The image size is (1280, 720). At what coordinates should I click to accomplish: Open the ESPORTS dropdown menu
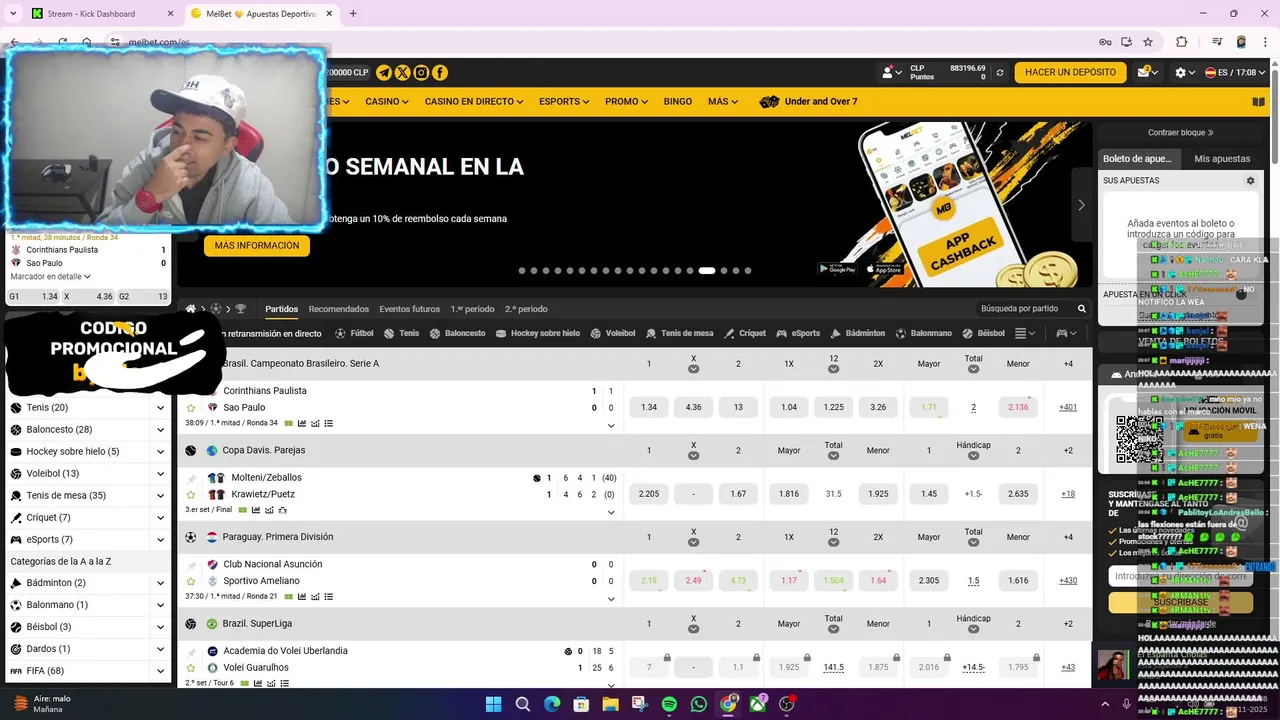(x=563, y=101)
